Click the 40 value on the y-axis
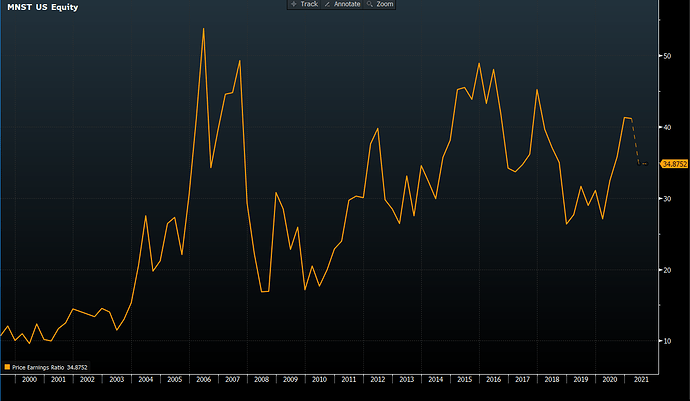 point(667,127)
